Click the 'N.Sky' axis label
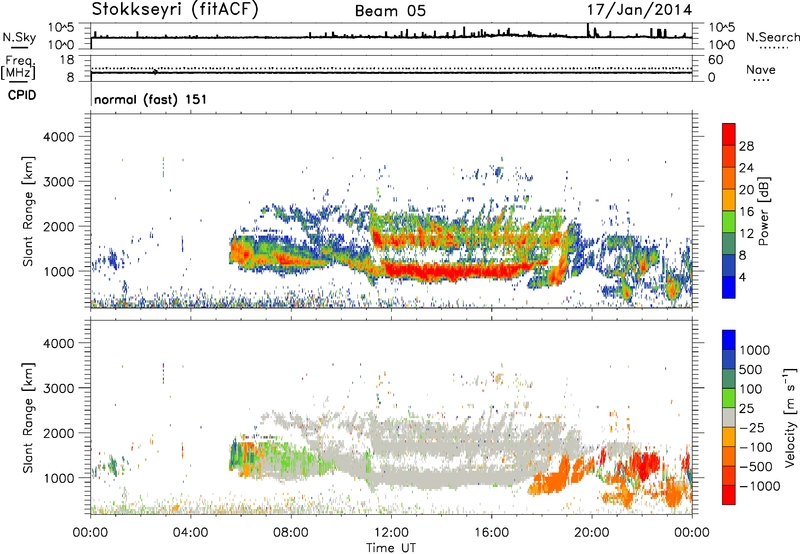 tap(19, 38)
